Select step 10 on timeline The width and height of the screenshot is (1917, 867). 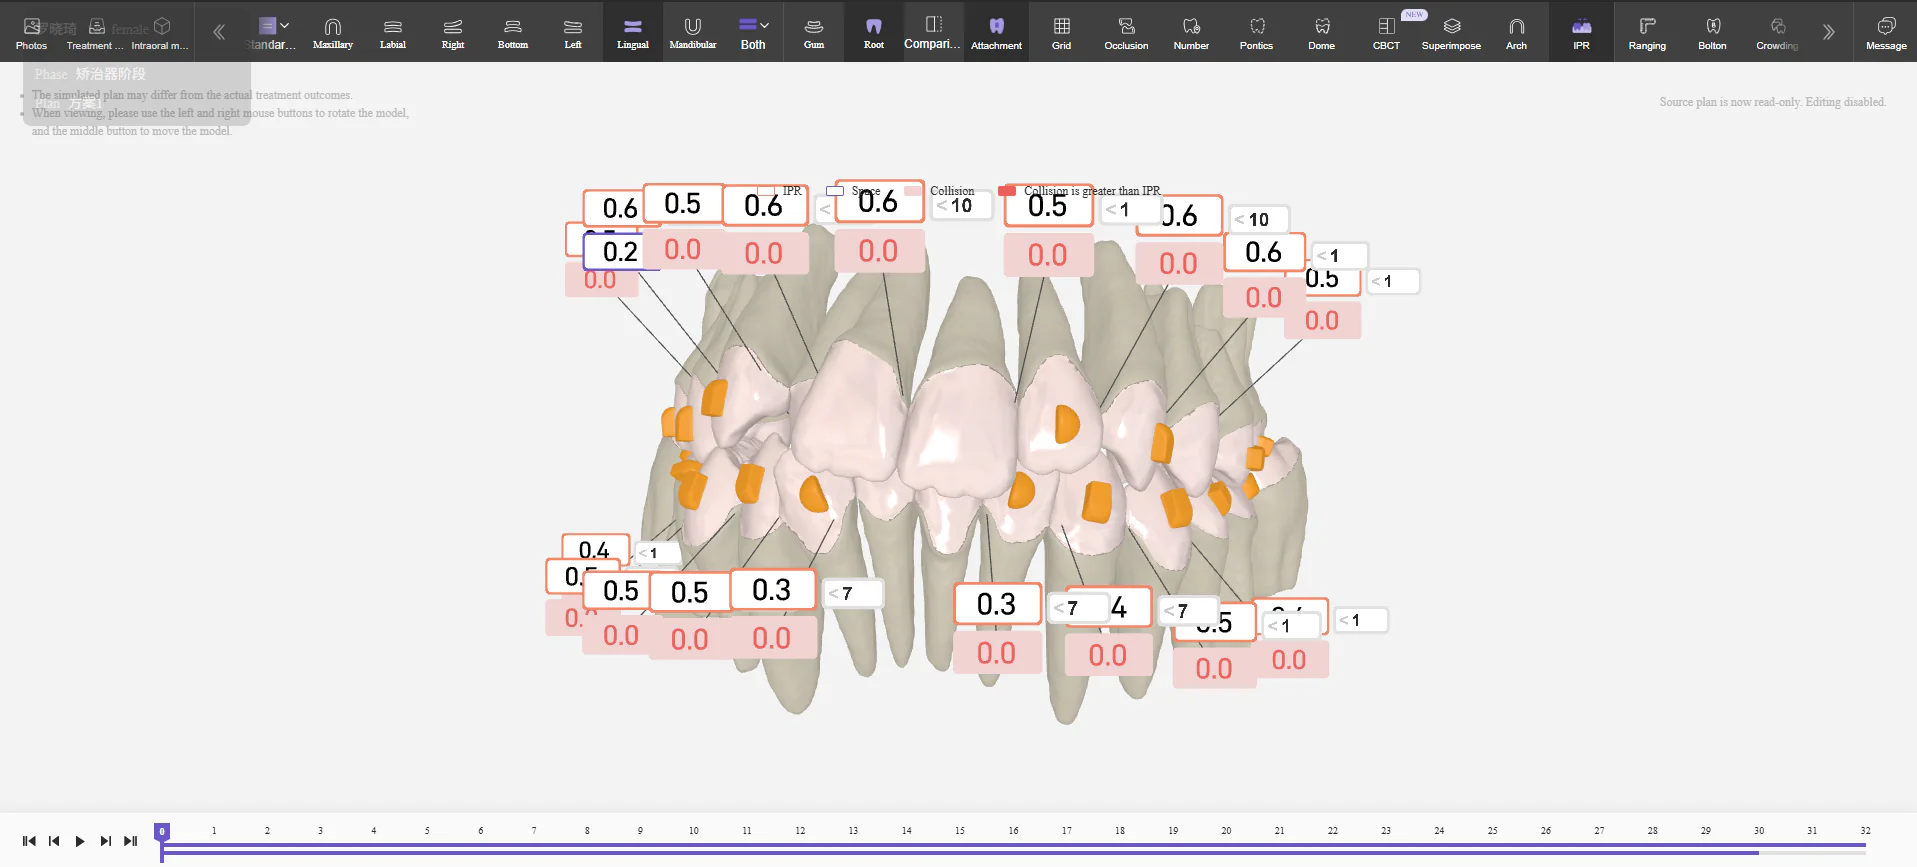pos(694,831)
